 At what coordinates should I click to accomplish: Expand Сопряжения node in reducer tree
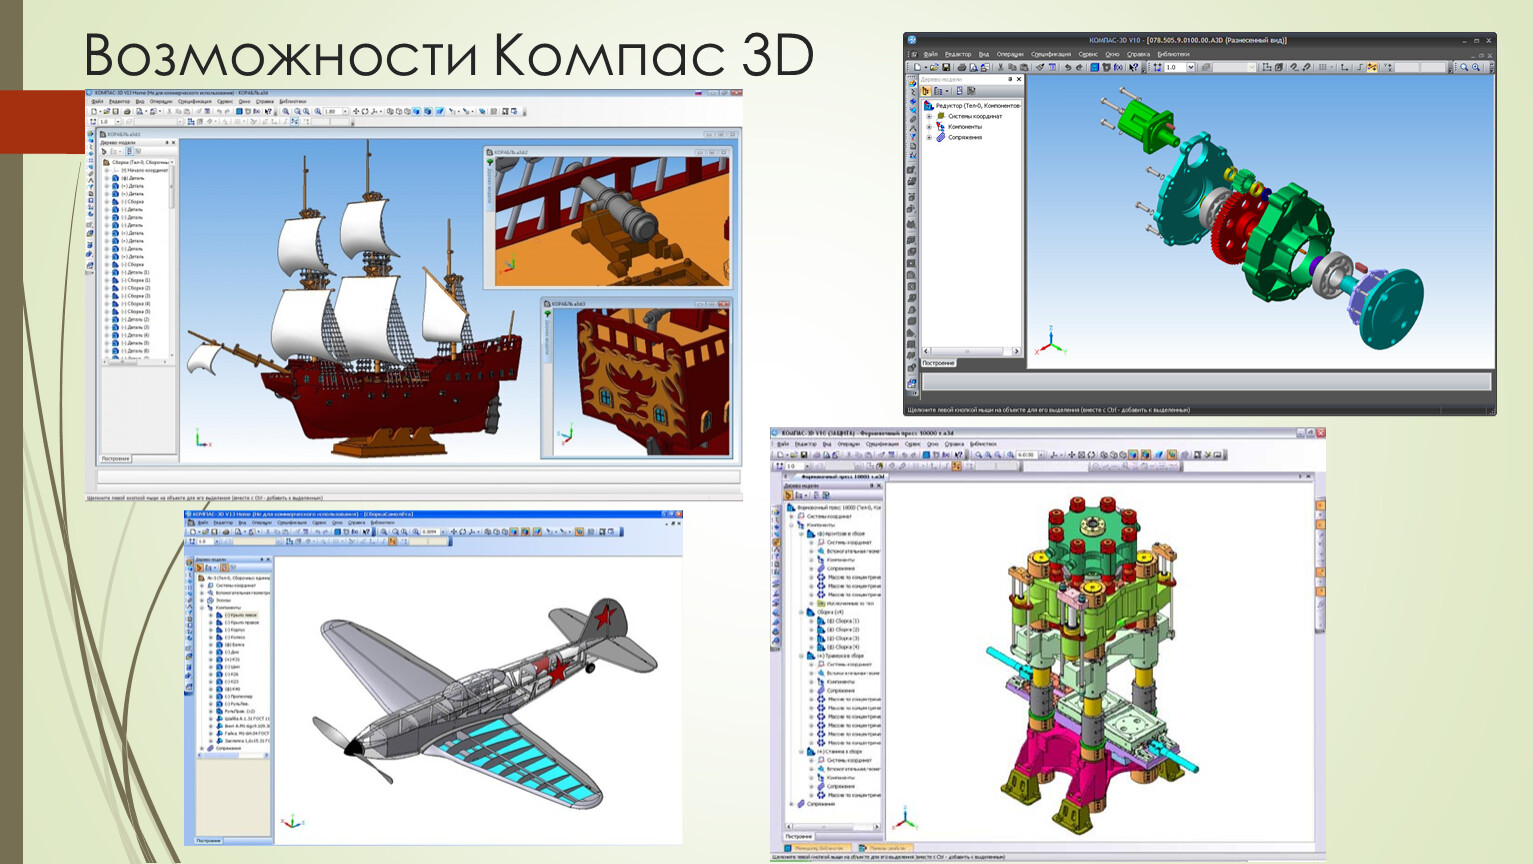929,137
